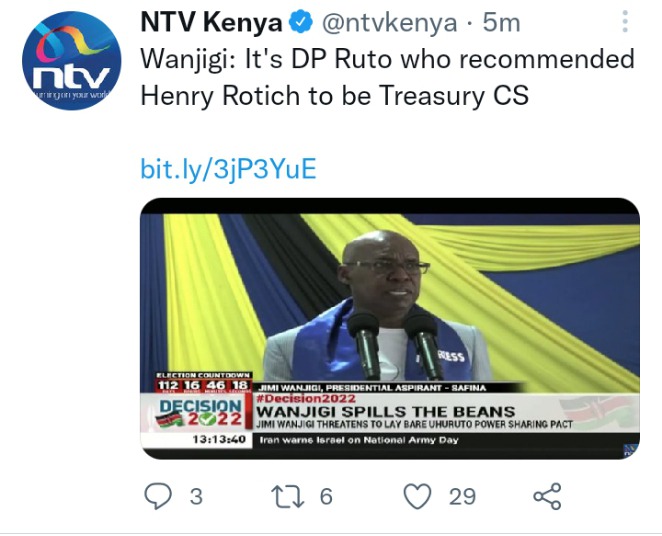Open the bit.ly/3jP3YuE link

(x=228, y=169)
